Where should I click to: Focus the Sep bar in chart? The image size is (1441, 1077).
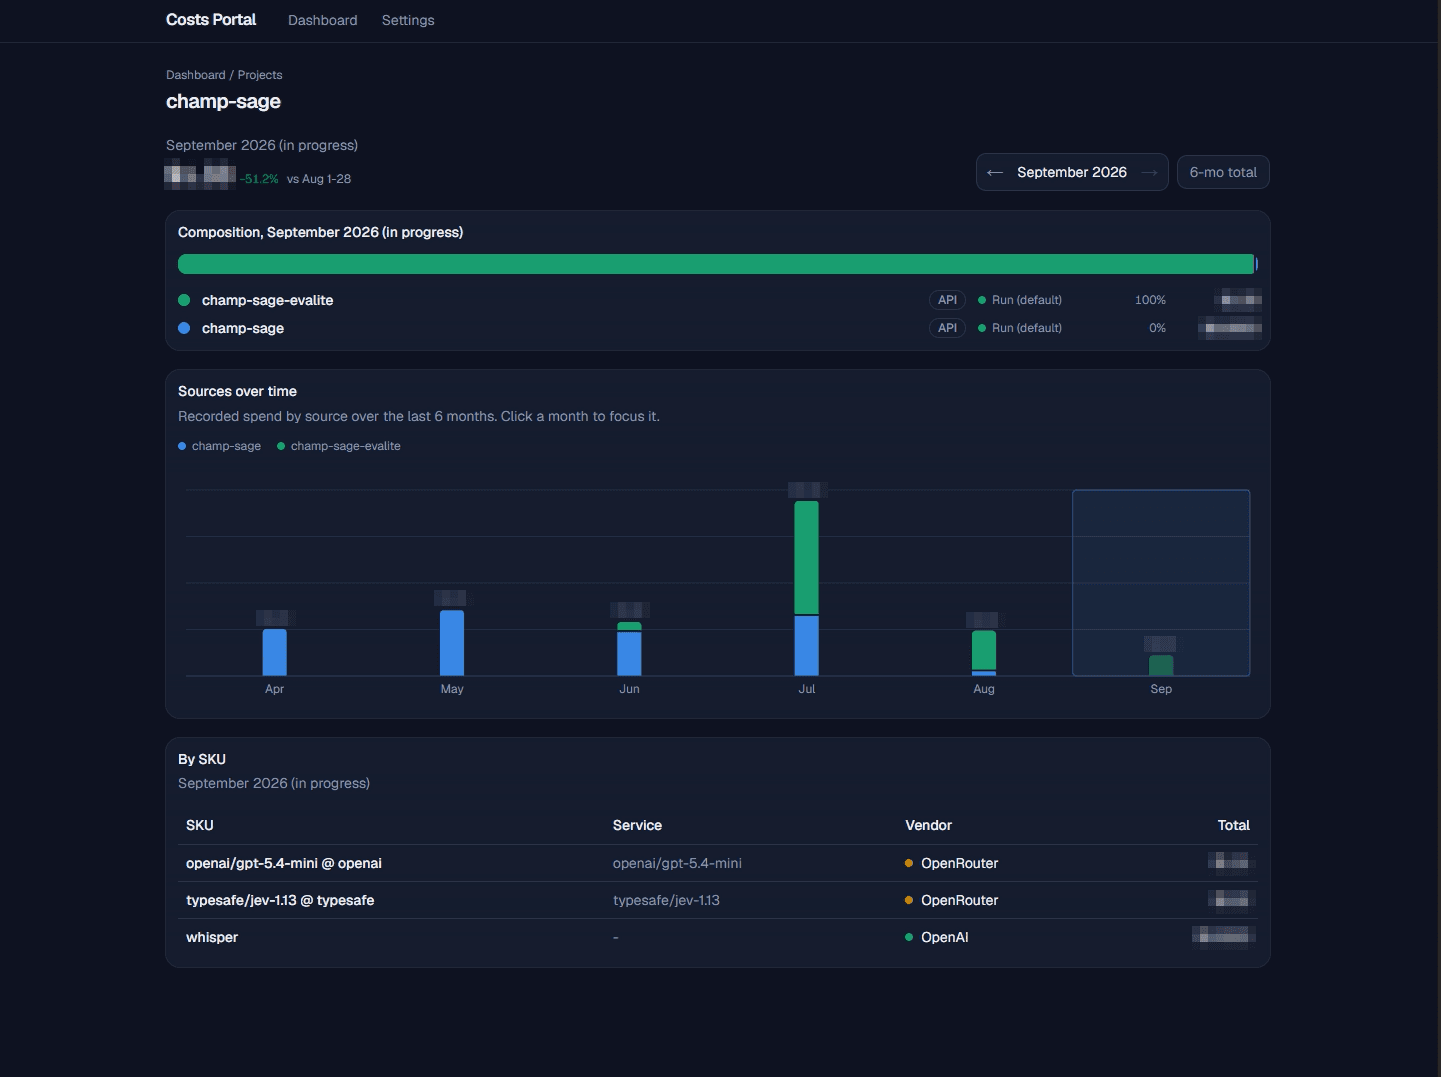point(1161,665)
